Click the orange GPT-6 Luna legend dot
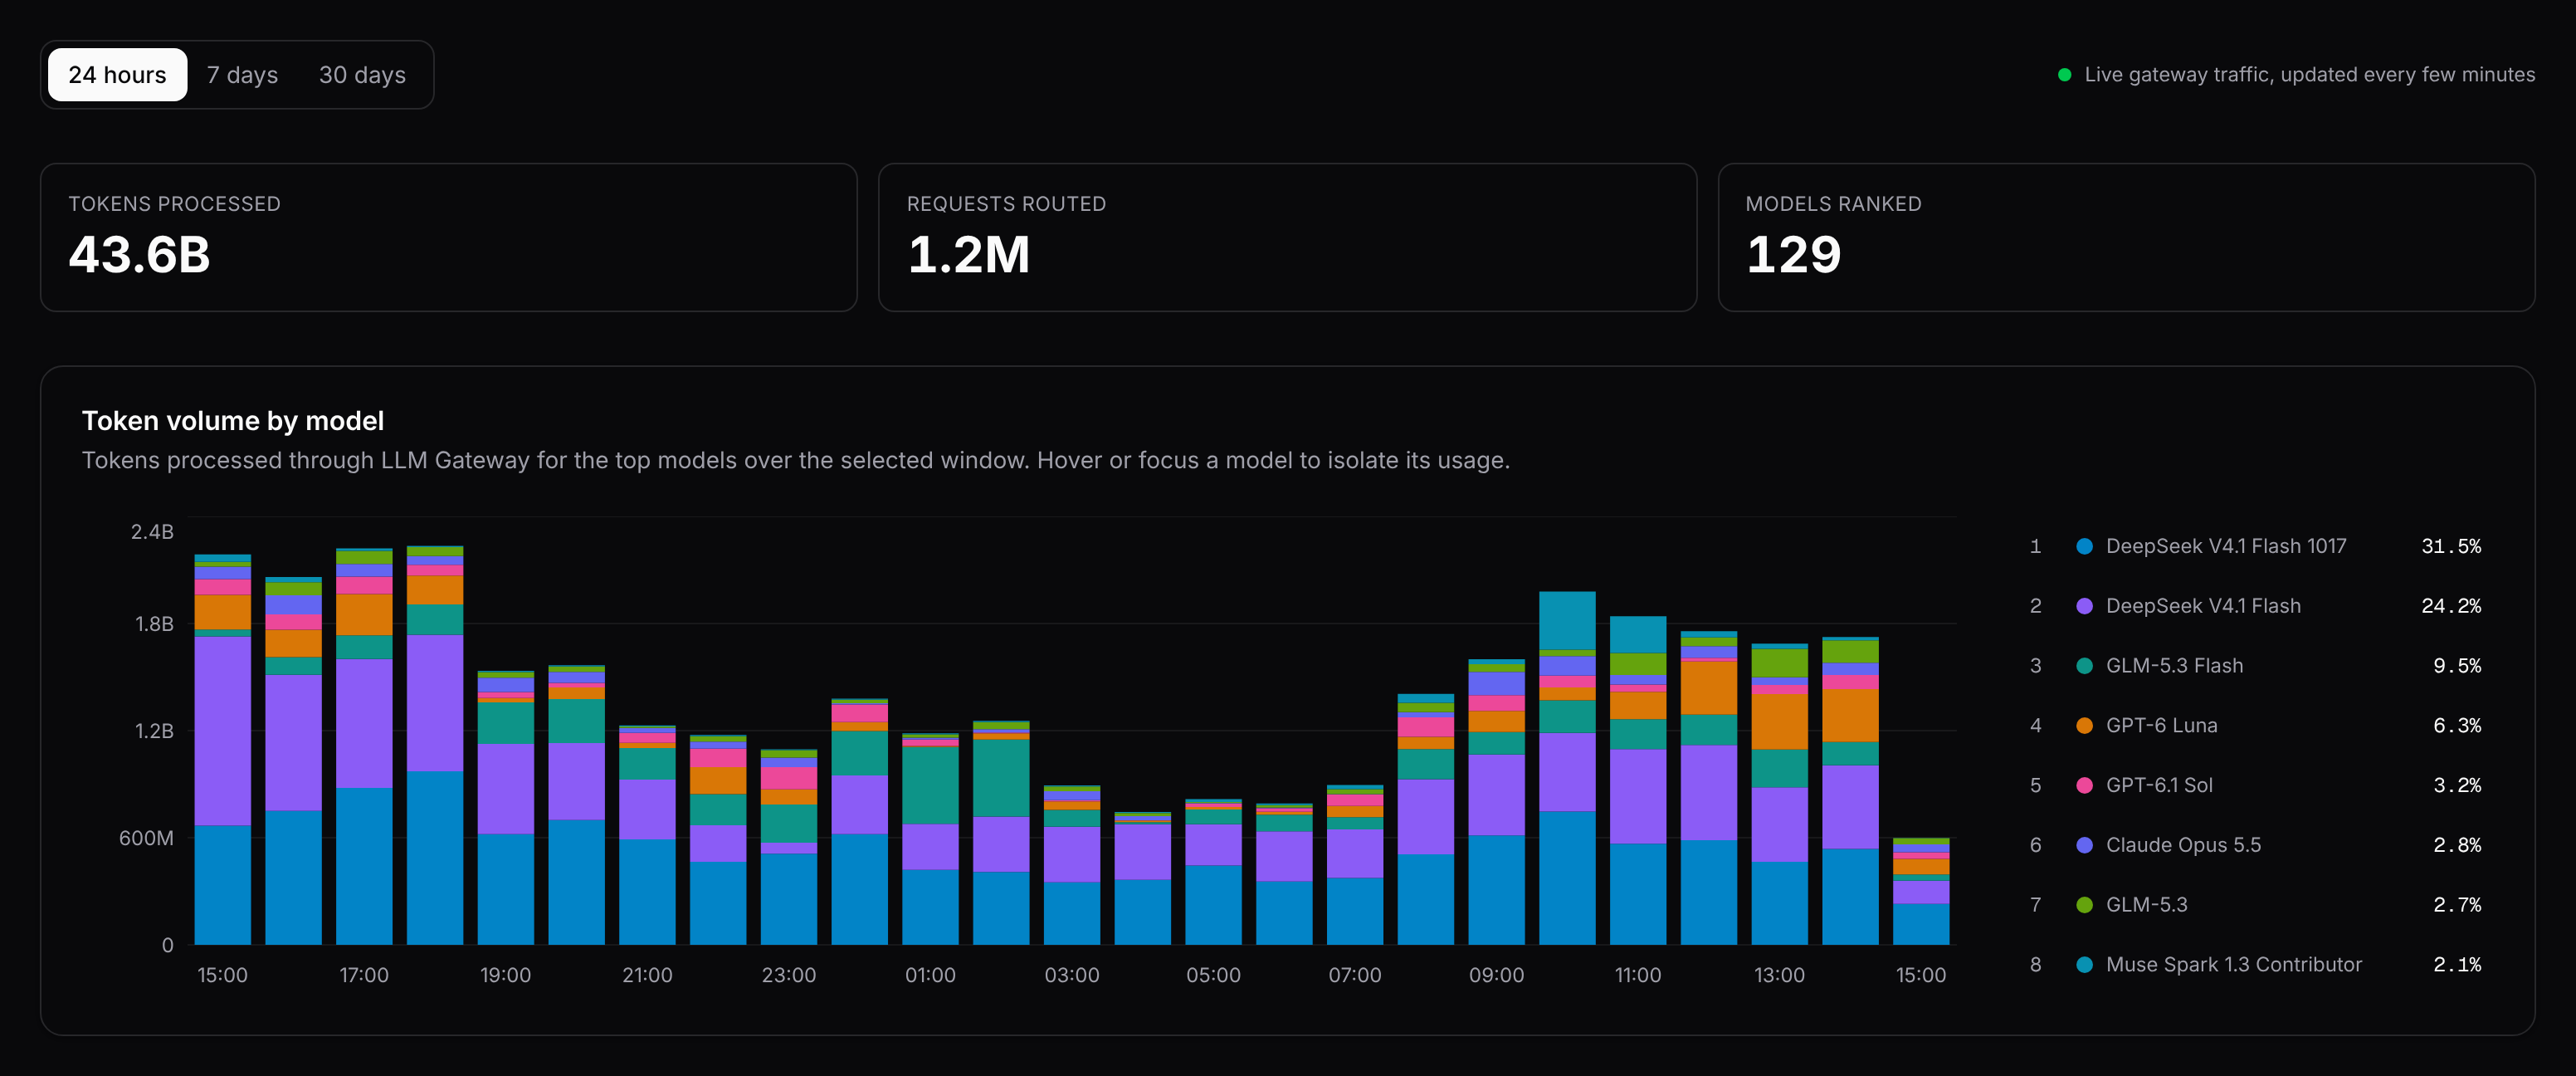Viewport: 2576px width, 1076px height. (x=2084, y=726)
